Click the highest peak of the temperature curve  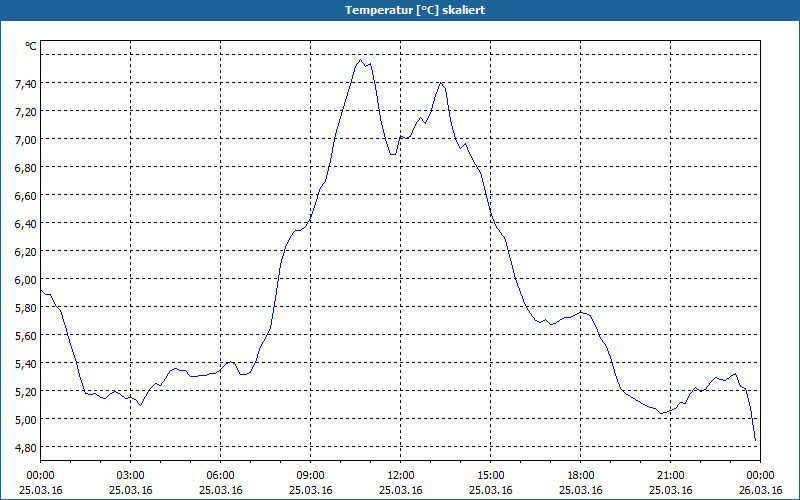tap(361, 59)
